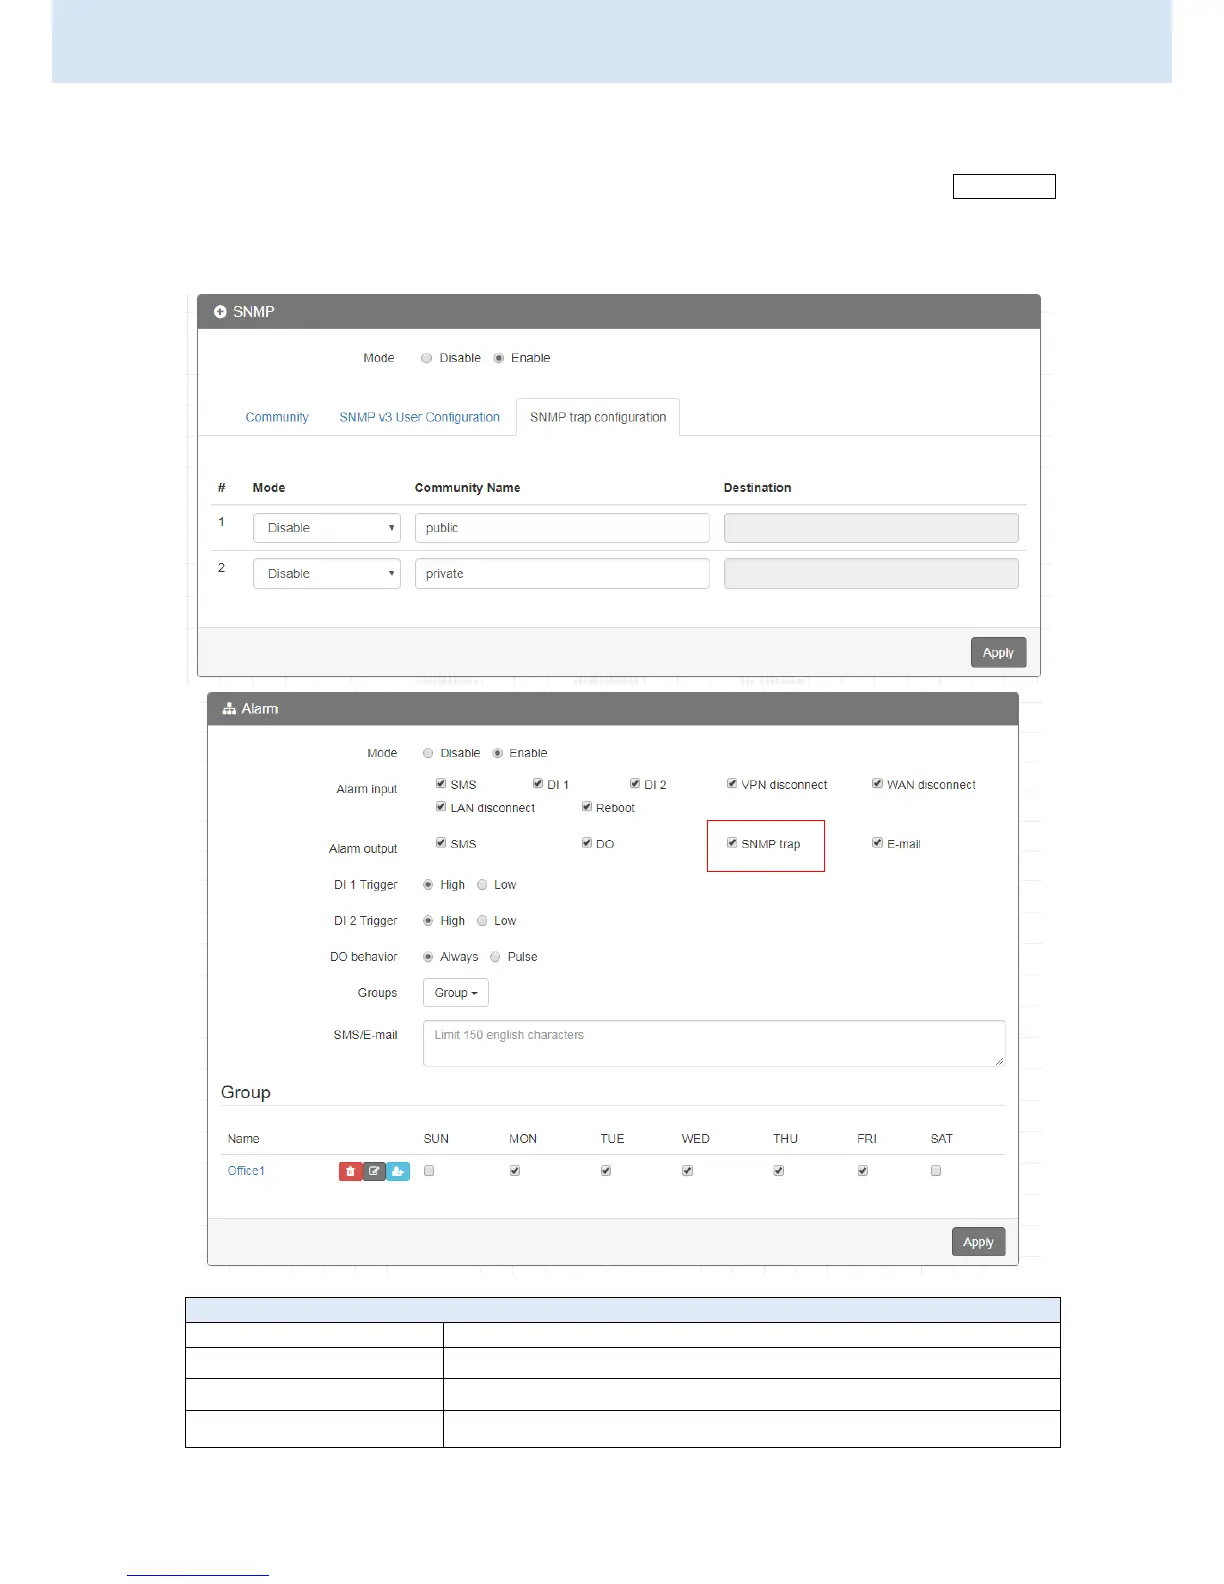The width and height of the screenshot is (1224, 1584).
Task: Click Apply button in SNMP panel
Action: pos(998,653)
